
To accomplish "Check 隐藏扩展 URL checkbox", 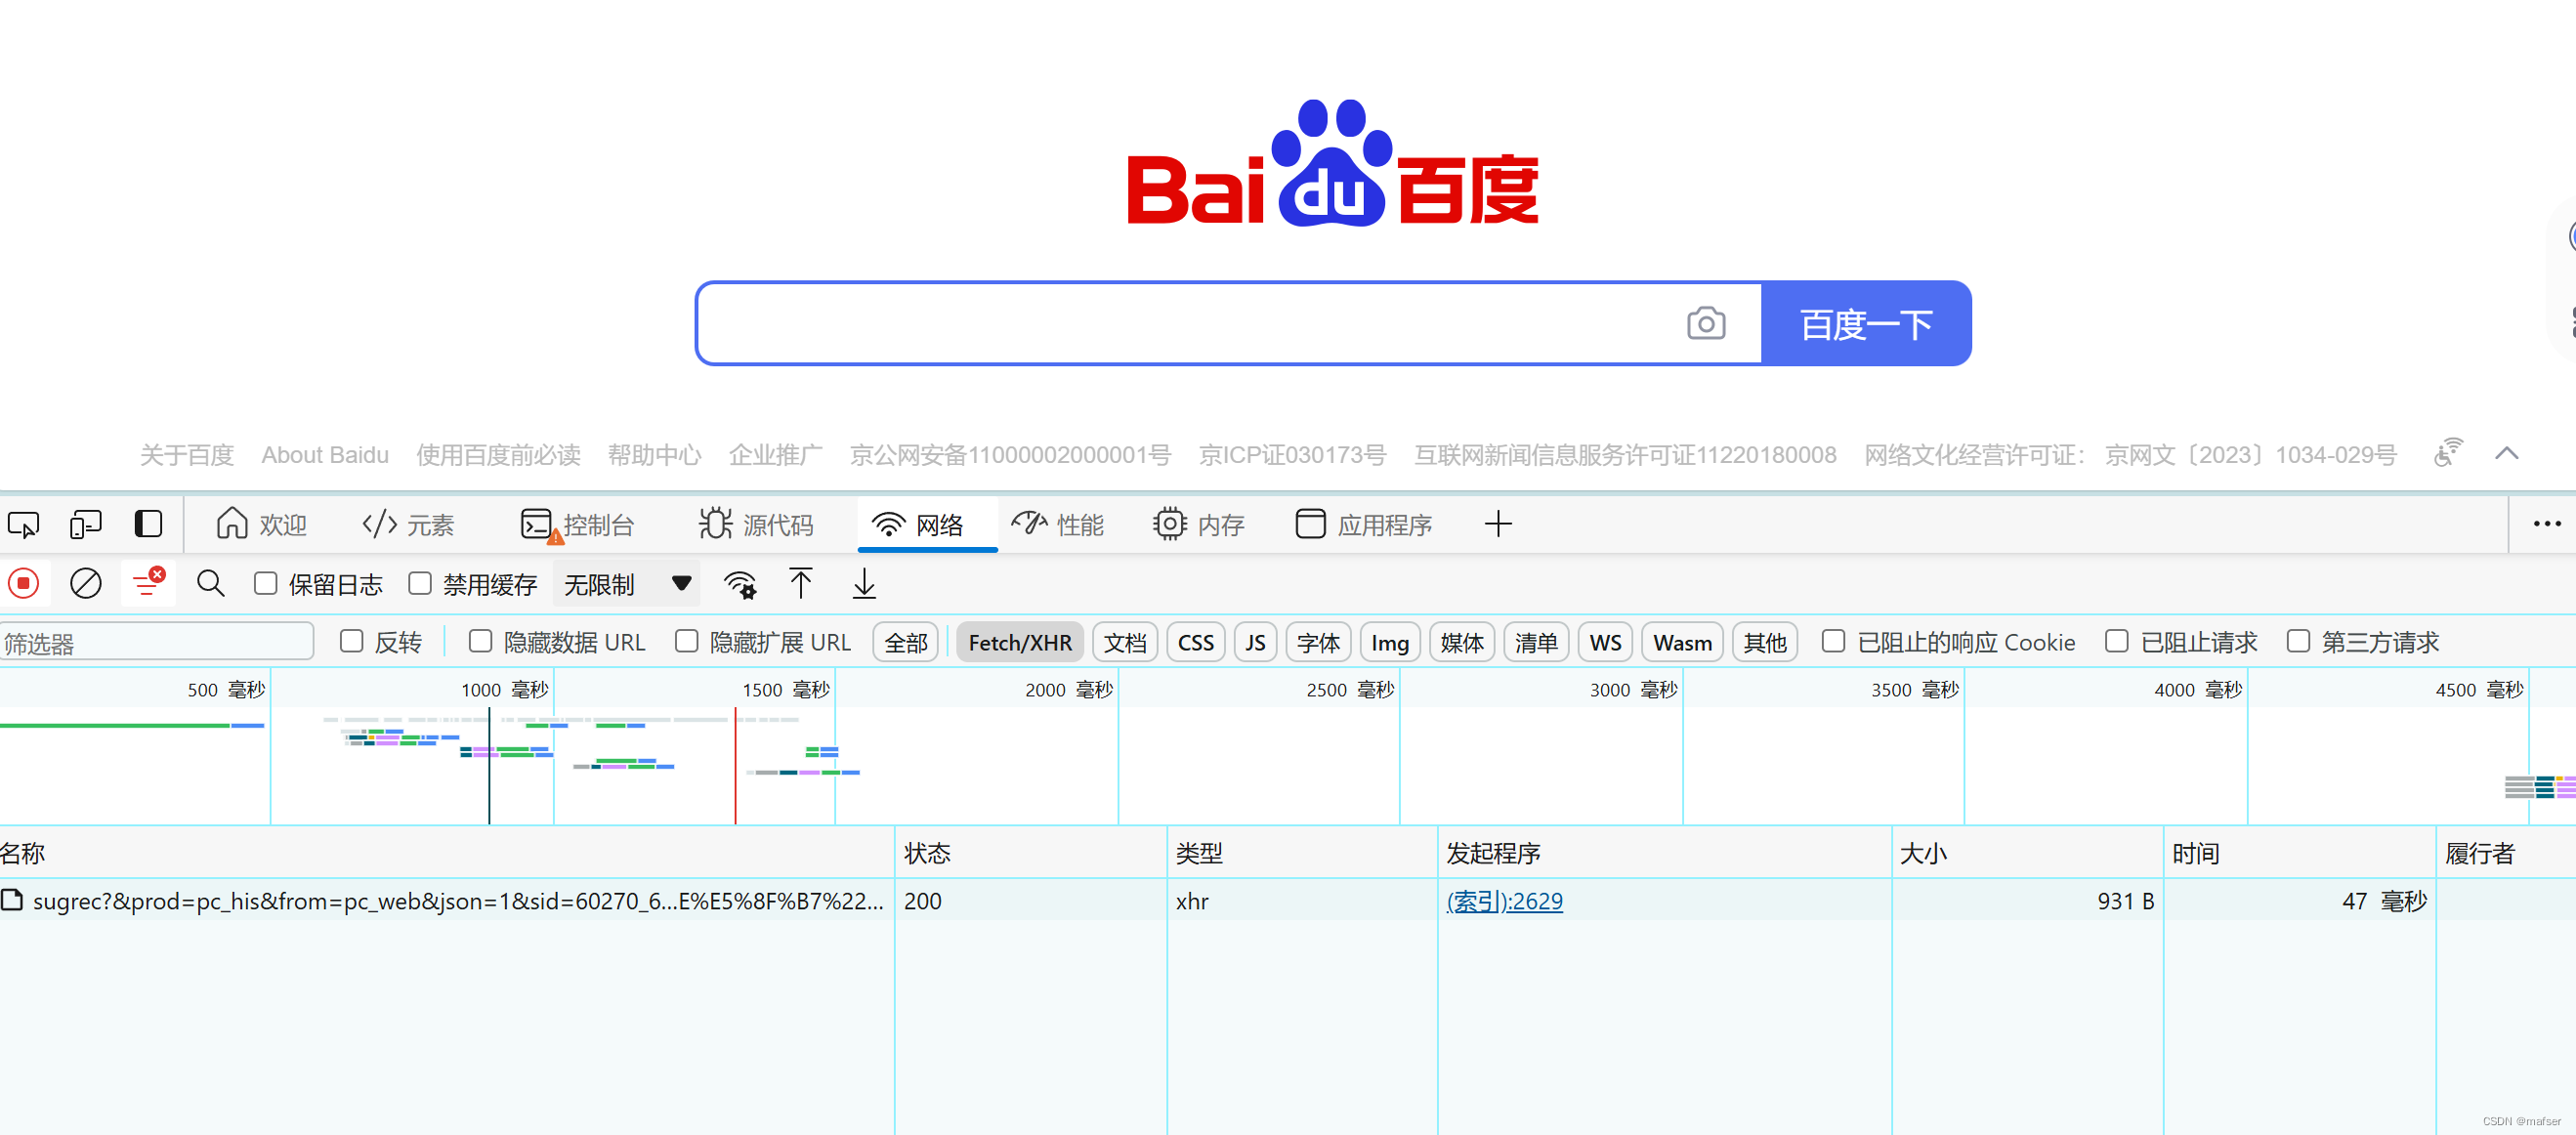I will coord(686,641).
